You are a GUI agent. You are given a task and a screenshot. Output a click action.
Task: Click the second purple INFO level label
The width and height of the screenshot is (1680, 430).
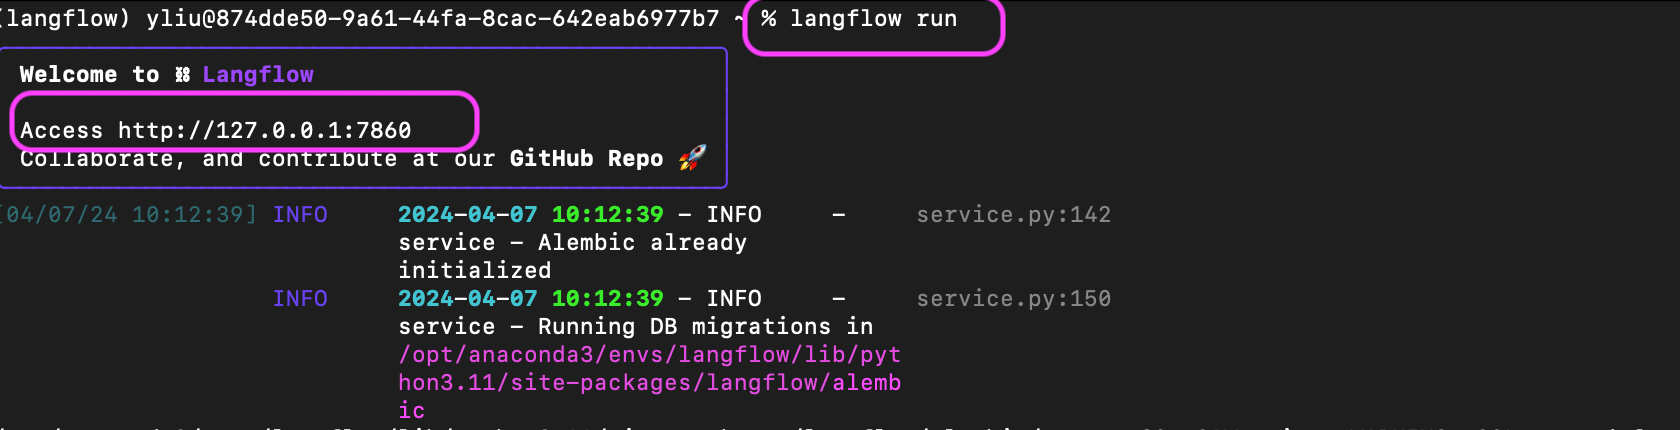[x=300, y=299]
